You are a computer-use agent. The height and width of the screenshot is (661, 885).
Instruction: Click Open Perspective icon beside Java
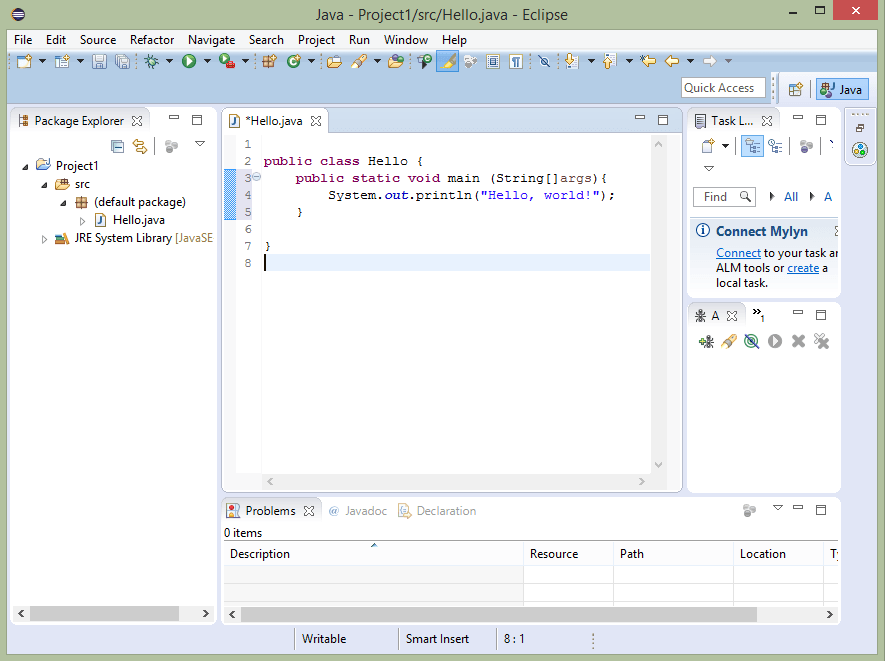[x=796, y=89]
